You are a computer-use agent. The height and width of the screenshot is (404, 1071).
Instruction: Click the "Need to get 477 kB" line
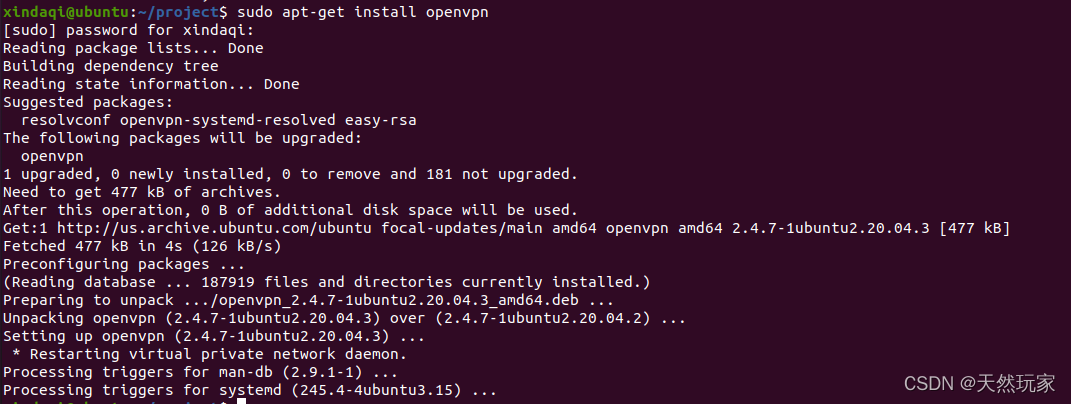point(141,192)
